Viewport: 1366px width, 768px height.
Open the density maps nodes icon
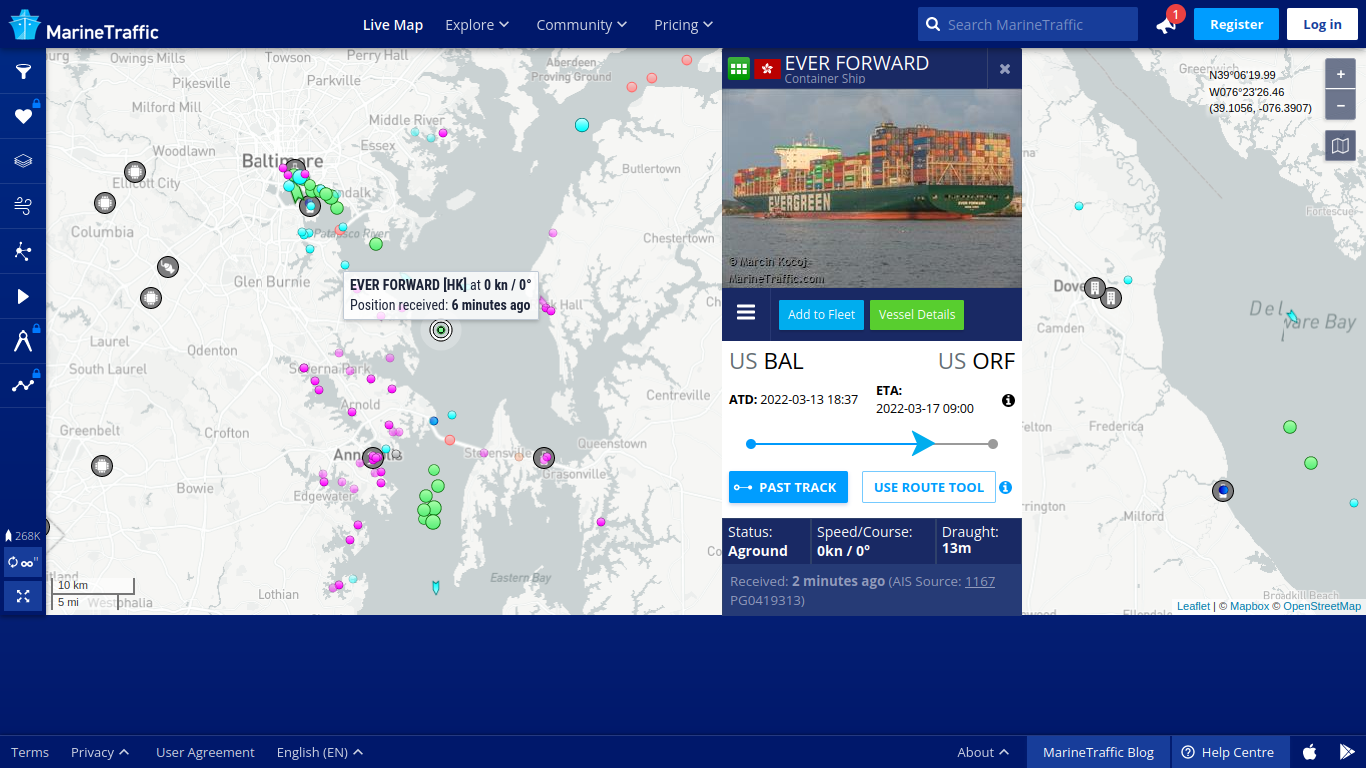coord(23,251)
